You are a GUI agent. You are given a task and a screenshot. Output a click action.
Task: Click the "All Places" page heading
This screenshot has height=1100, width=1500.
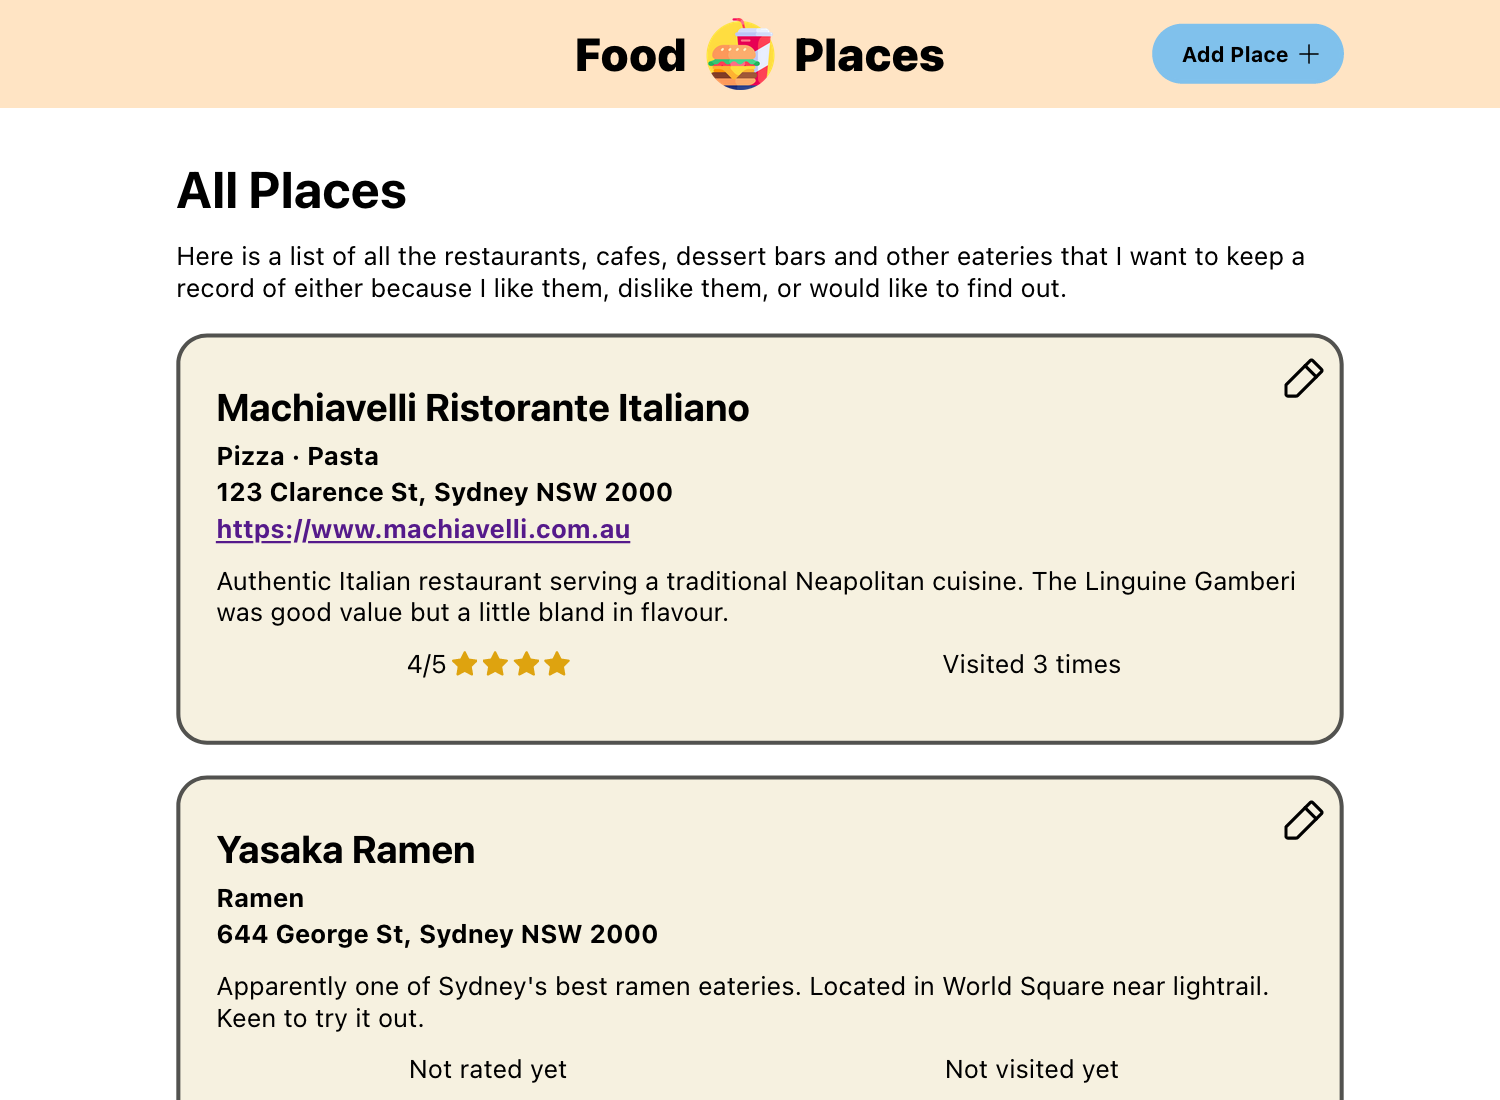291,191
